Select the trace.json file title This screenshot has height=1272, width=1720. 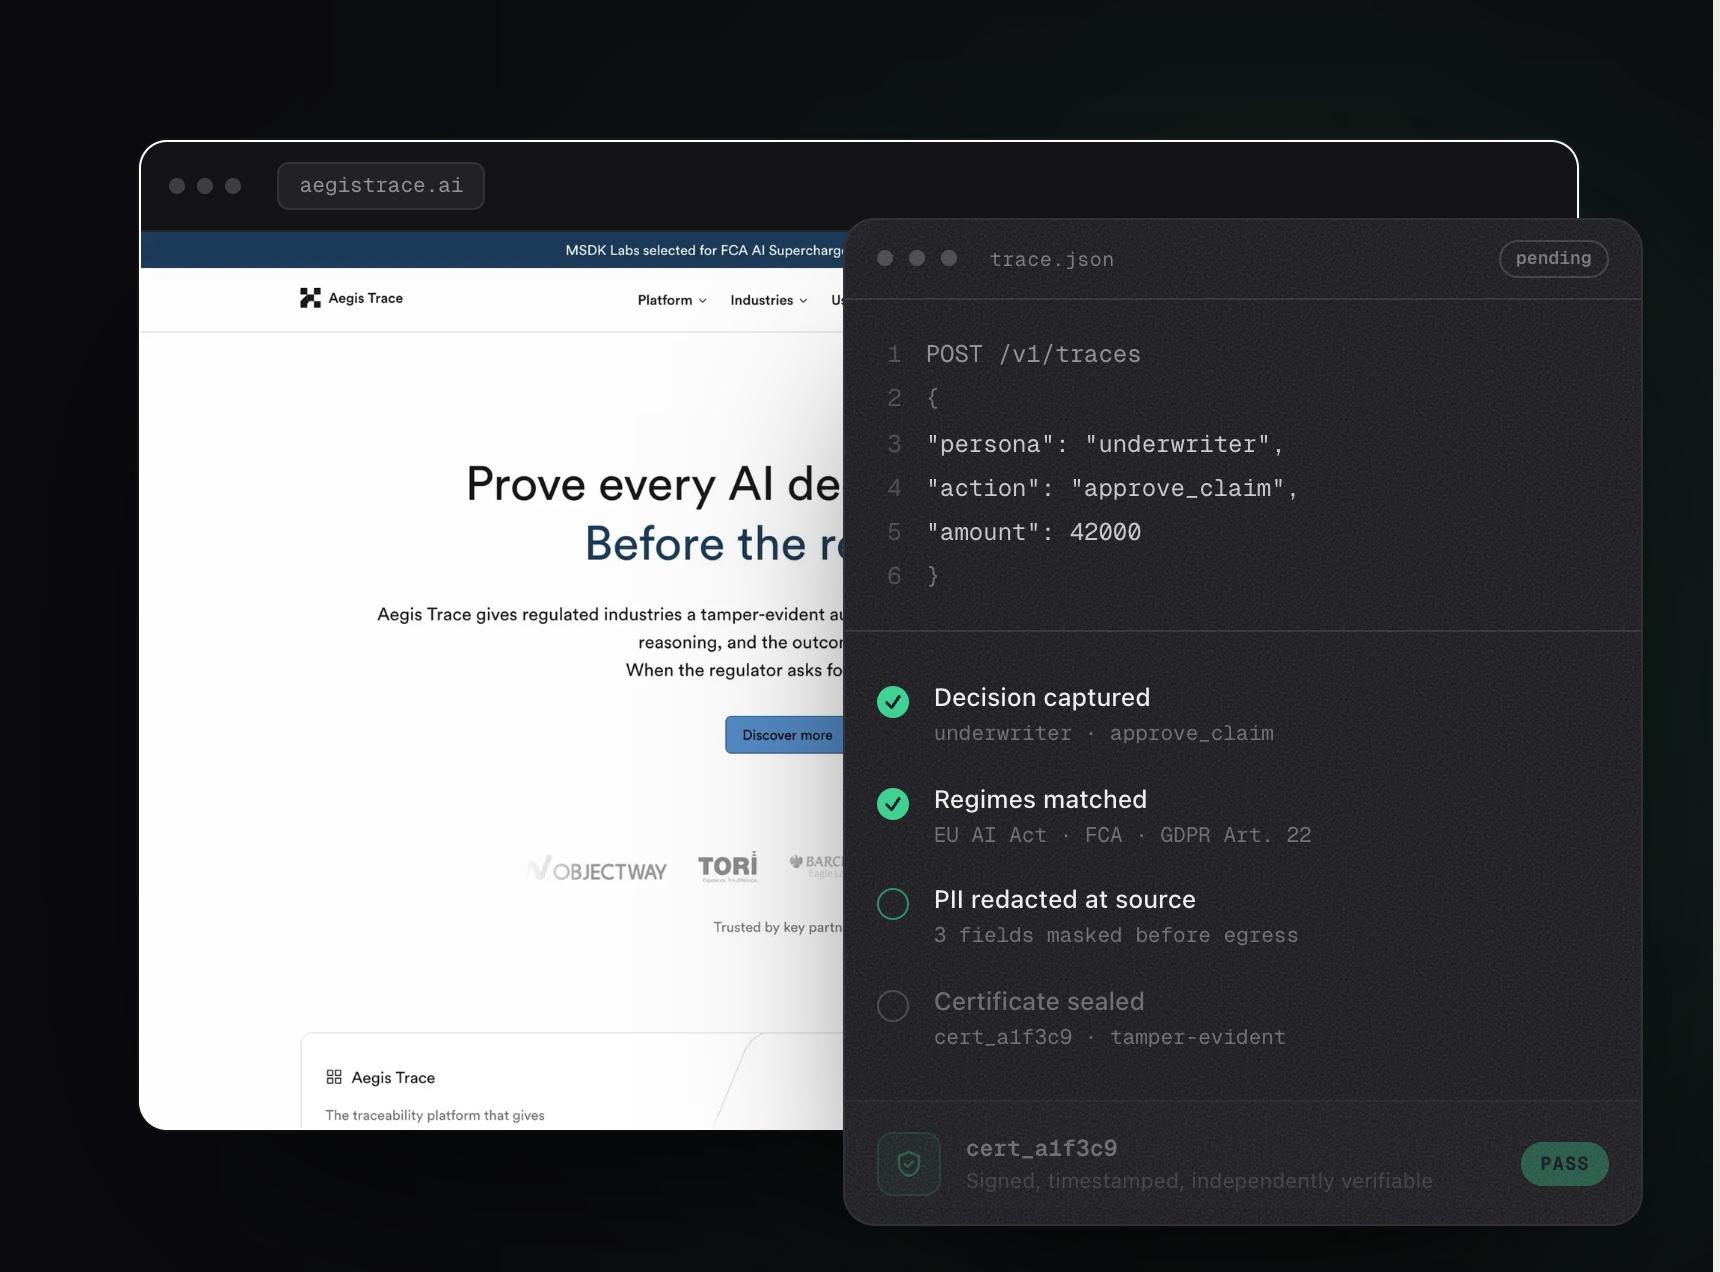coord(1051,259)
